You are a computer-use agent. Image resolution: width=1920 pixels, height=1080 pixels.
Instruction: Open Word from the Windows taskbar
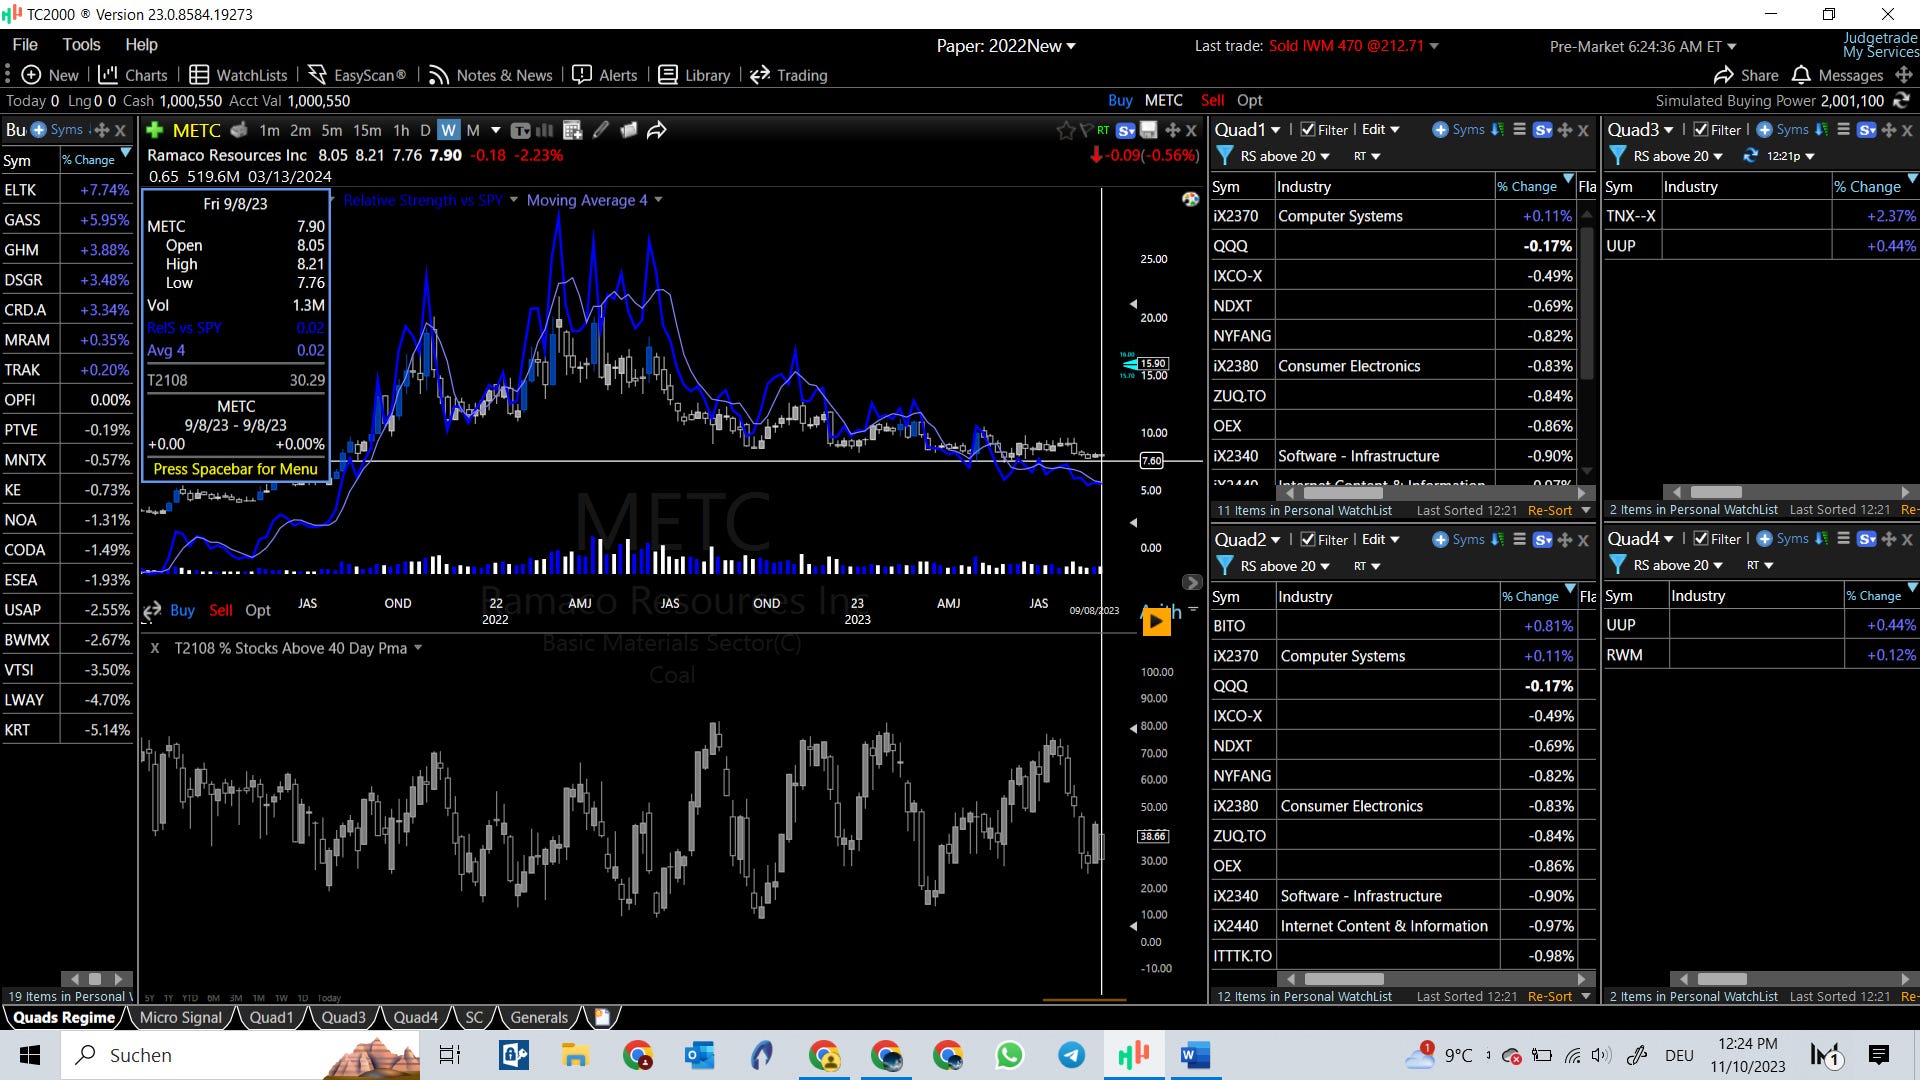click(1195, 1055)
